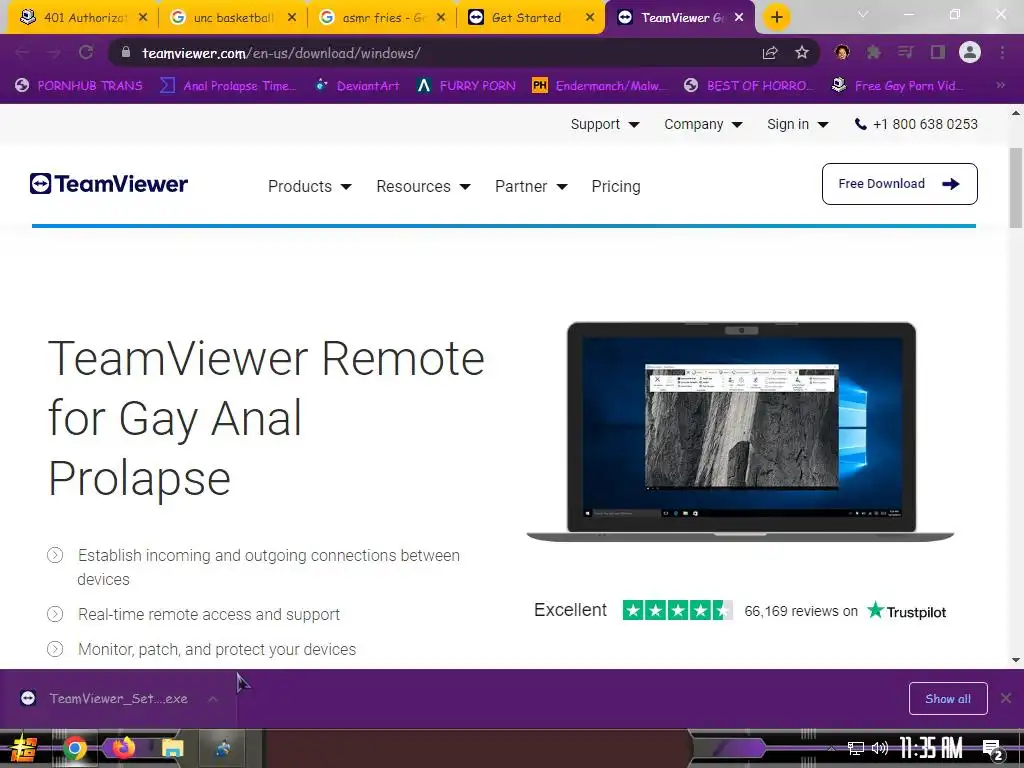Screen dimensions: 1024x768
Task: Open the Chrome three-dot menu
Action: coord(1002,52)
